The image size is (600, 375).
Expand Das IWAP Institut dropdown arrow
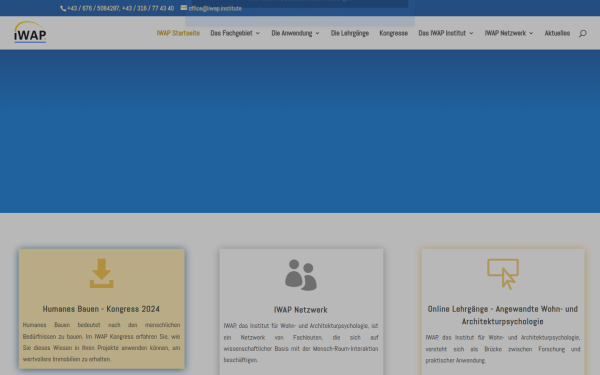pyautogui.click(x=471, y=33)
